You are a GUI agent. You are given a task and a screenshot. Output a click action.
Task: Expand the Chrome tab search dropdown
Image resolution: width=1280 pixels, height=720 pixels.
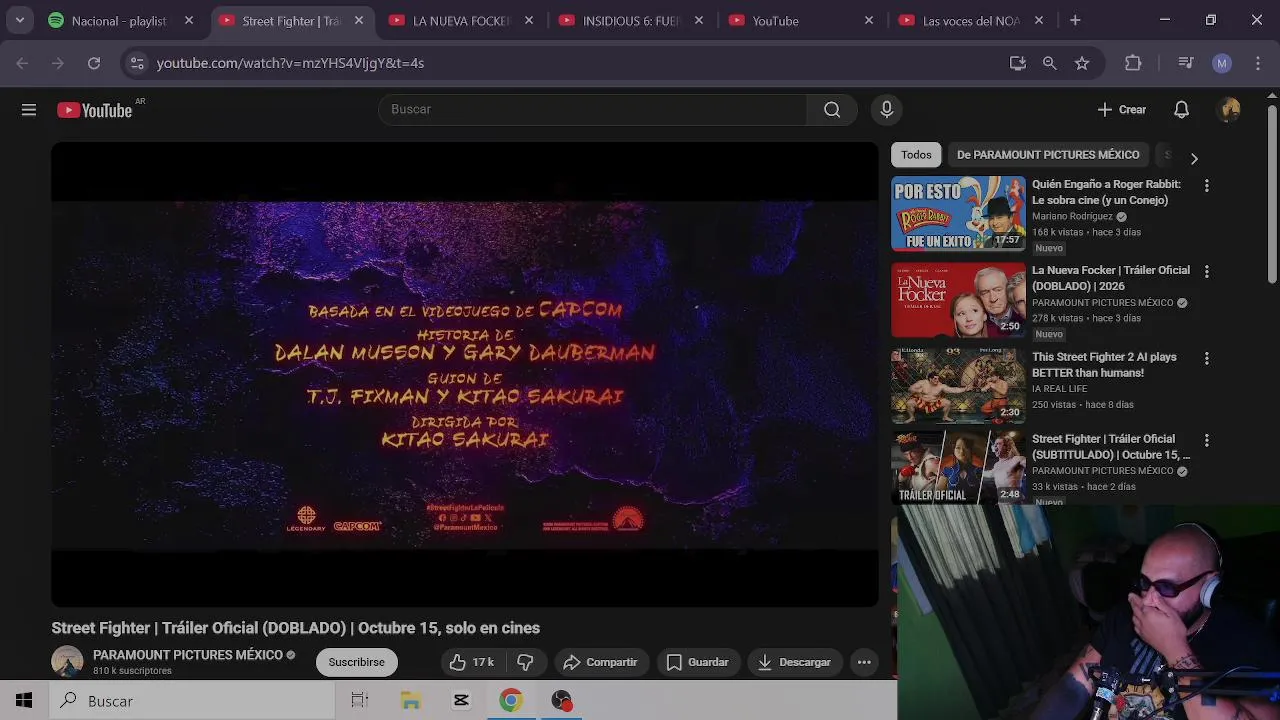pos(20,20)
